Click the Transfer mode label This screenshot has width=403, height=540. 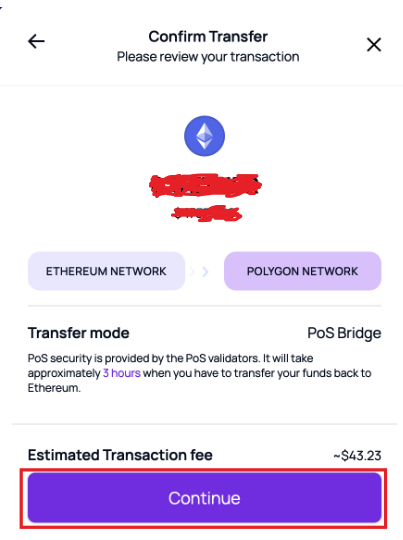(x=79, y=333)
